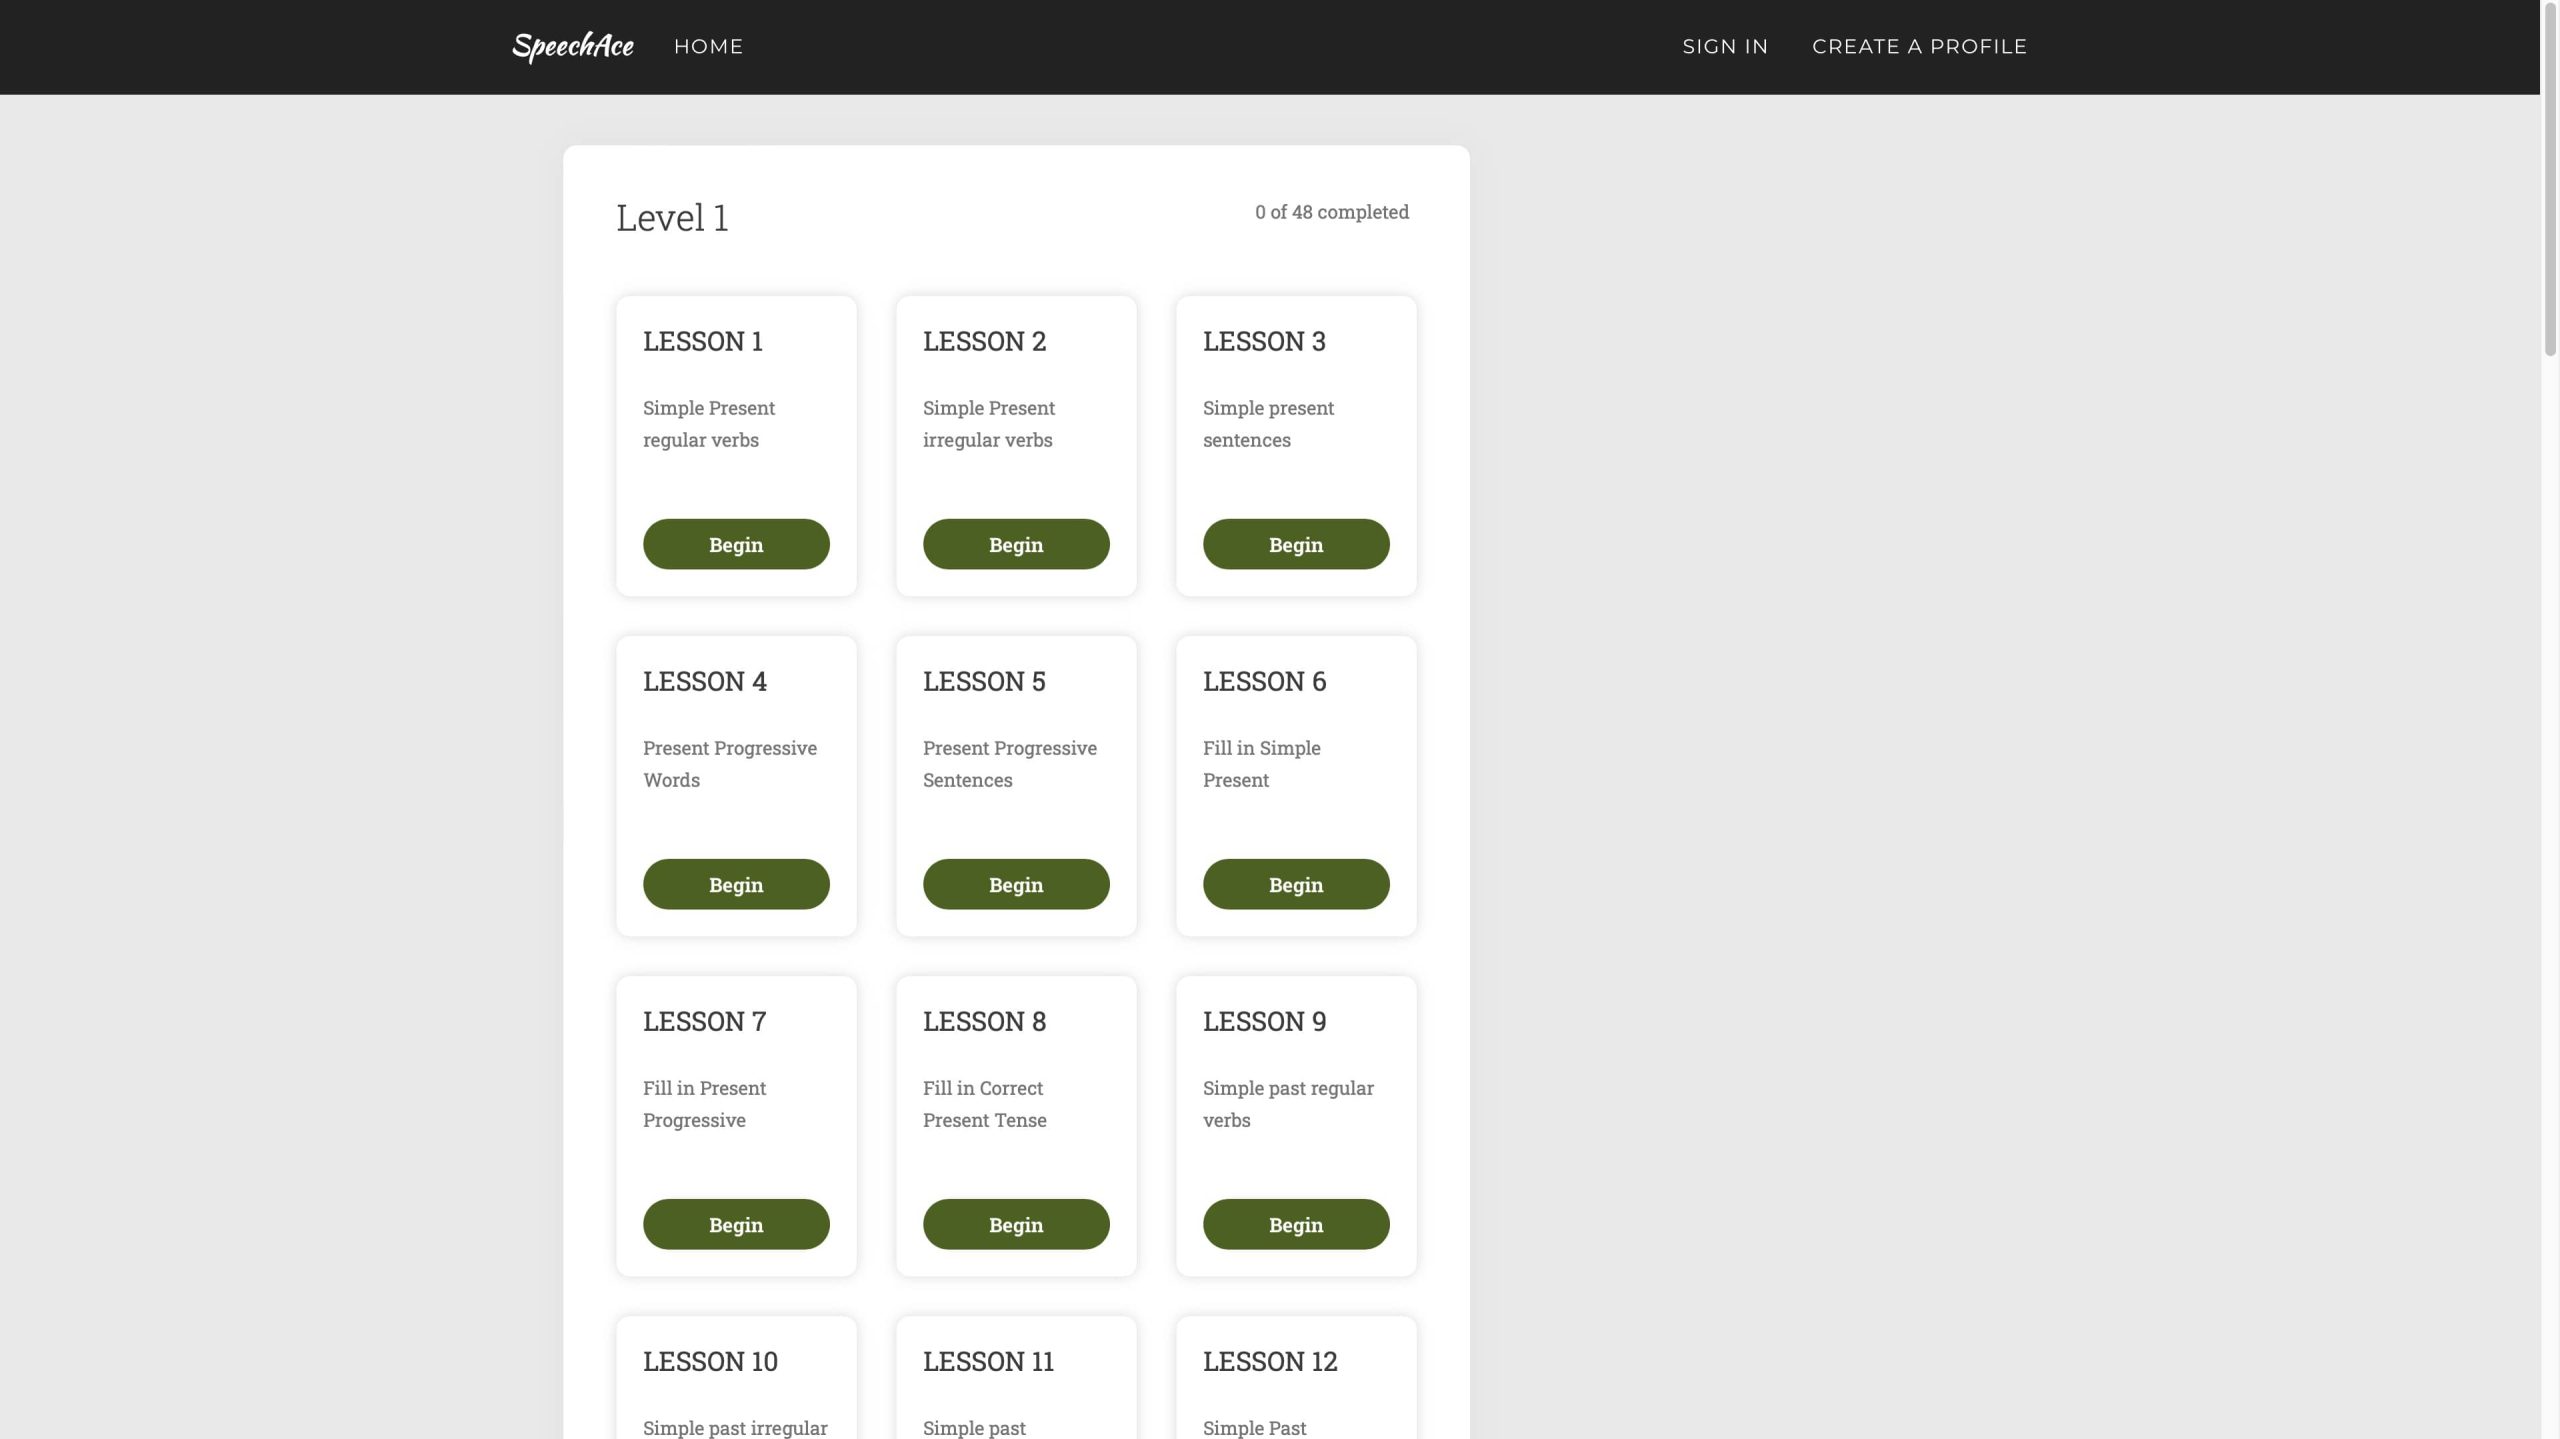This screenshot has width=2560, height=1439.
Task: Click the vertical page scrollbar thumb
Action: [2549, 180]
